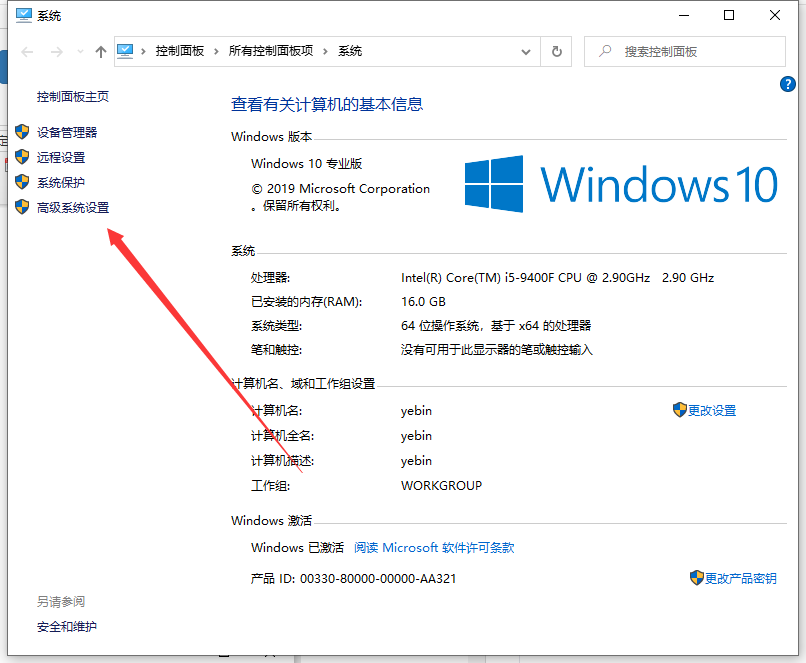Screen dimensions: 806x663
Task: Click the 更改设置 link
Action: pyautogui.click(x=711, y=410)
